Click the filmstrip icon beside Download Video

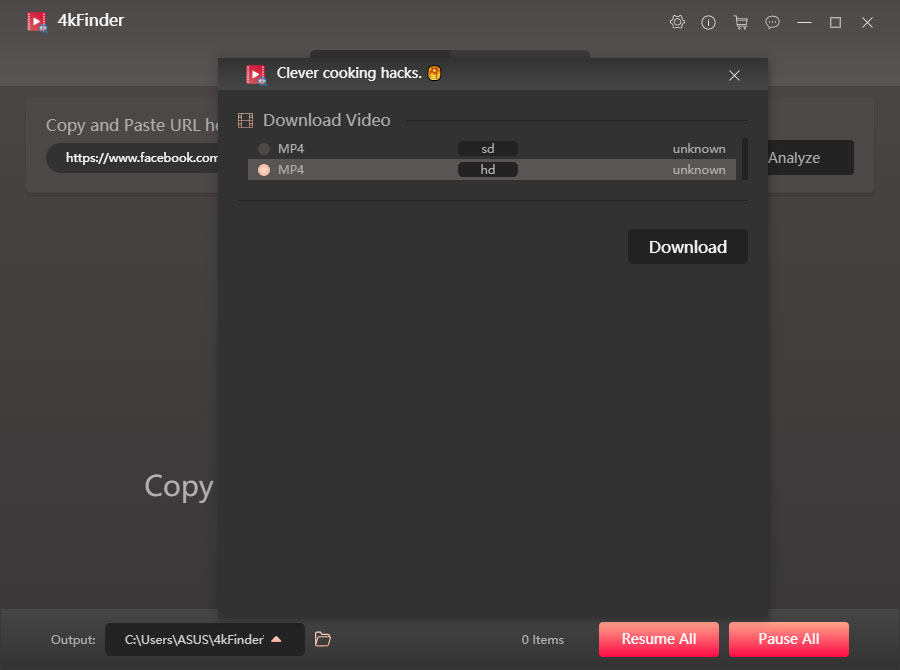[244, 119]
